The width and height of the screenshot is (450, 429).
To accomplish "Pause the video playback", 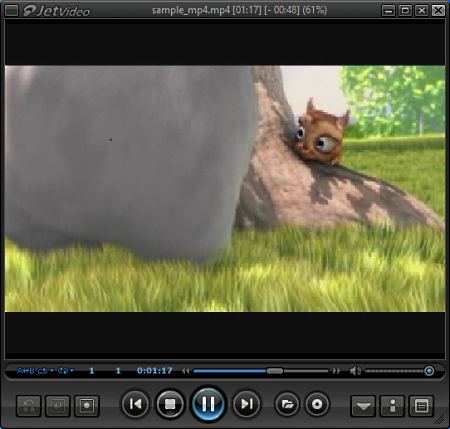I will point(208,404).
